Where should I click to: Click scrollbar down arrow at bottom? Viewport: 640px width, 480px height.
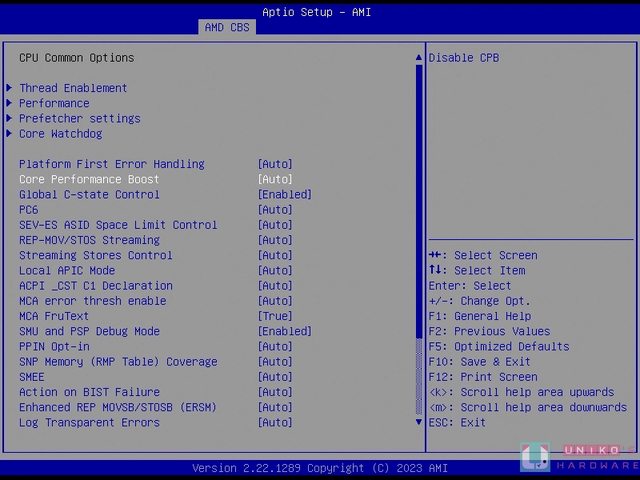coord(419,423)
